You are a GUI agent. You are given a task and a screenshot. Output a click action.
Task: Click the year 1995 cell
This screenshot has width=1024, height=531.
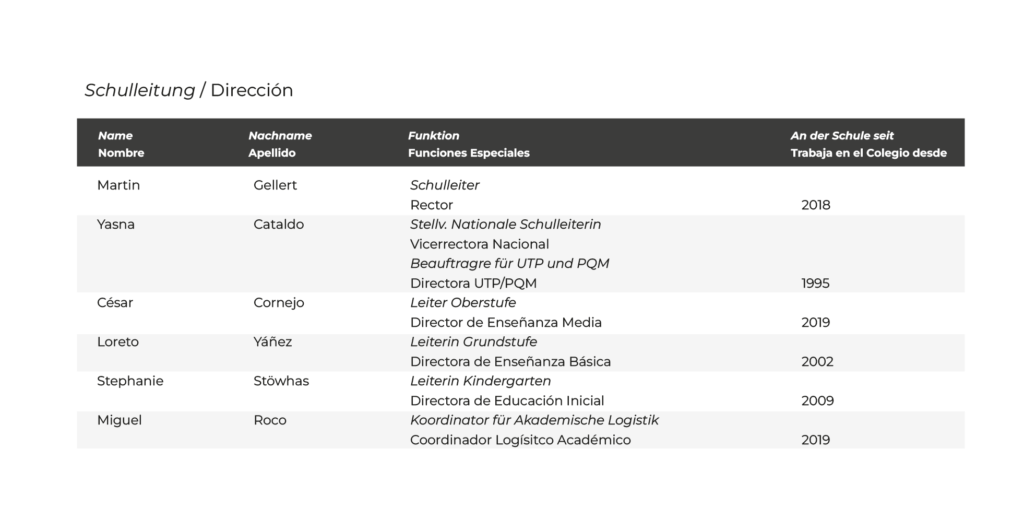(816, 283)
